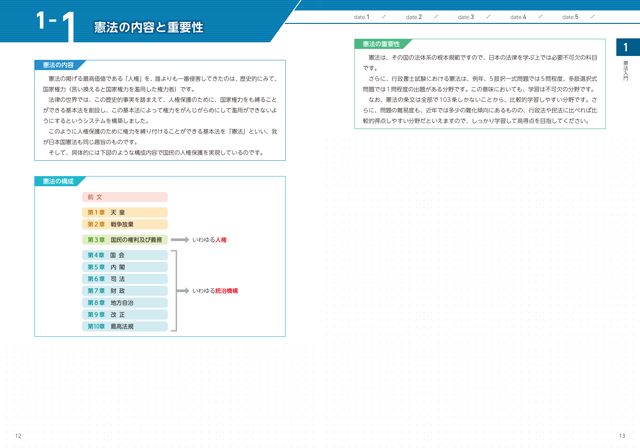
Task: Click the 前文 box in the diagram
Action: pyautogui.click(x=125, y=197)
